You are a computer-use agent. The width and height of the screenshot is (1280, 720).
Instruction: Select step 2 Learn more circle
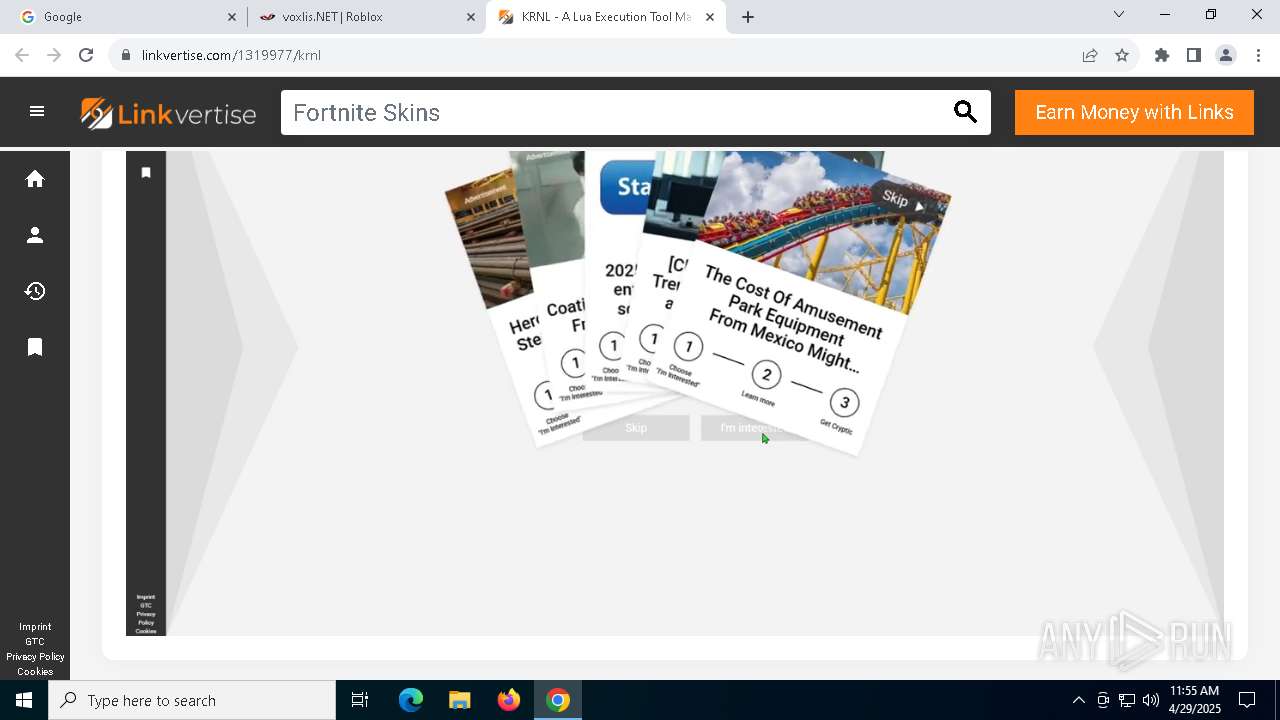pyautogui.click(x=766, y=375)
